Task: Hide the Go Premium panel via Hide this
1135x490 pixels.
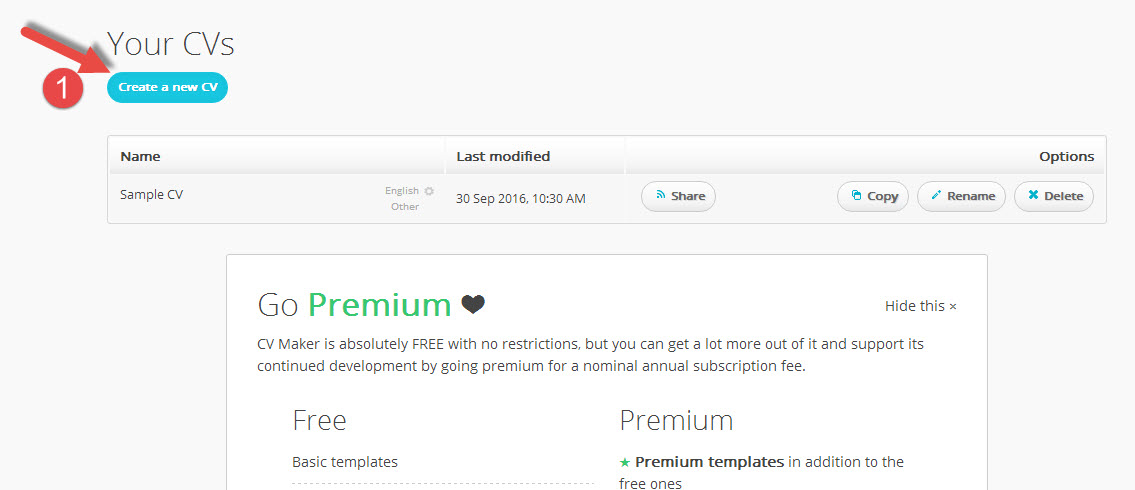Action: click(x=920, y=306)
